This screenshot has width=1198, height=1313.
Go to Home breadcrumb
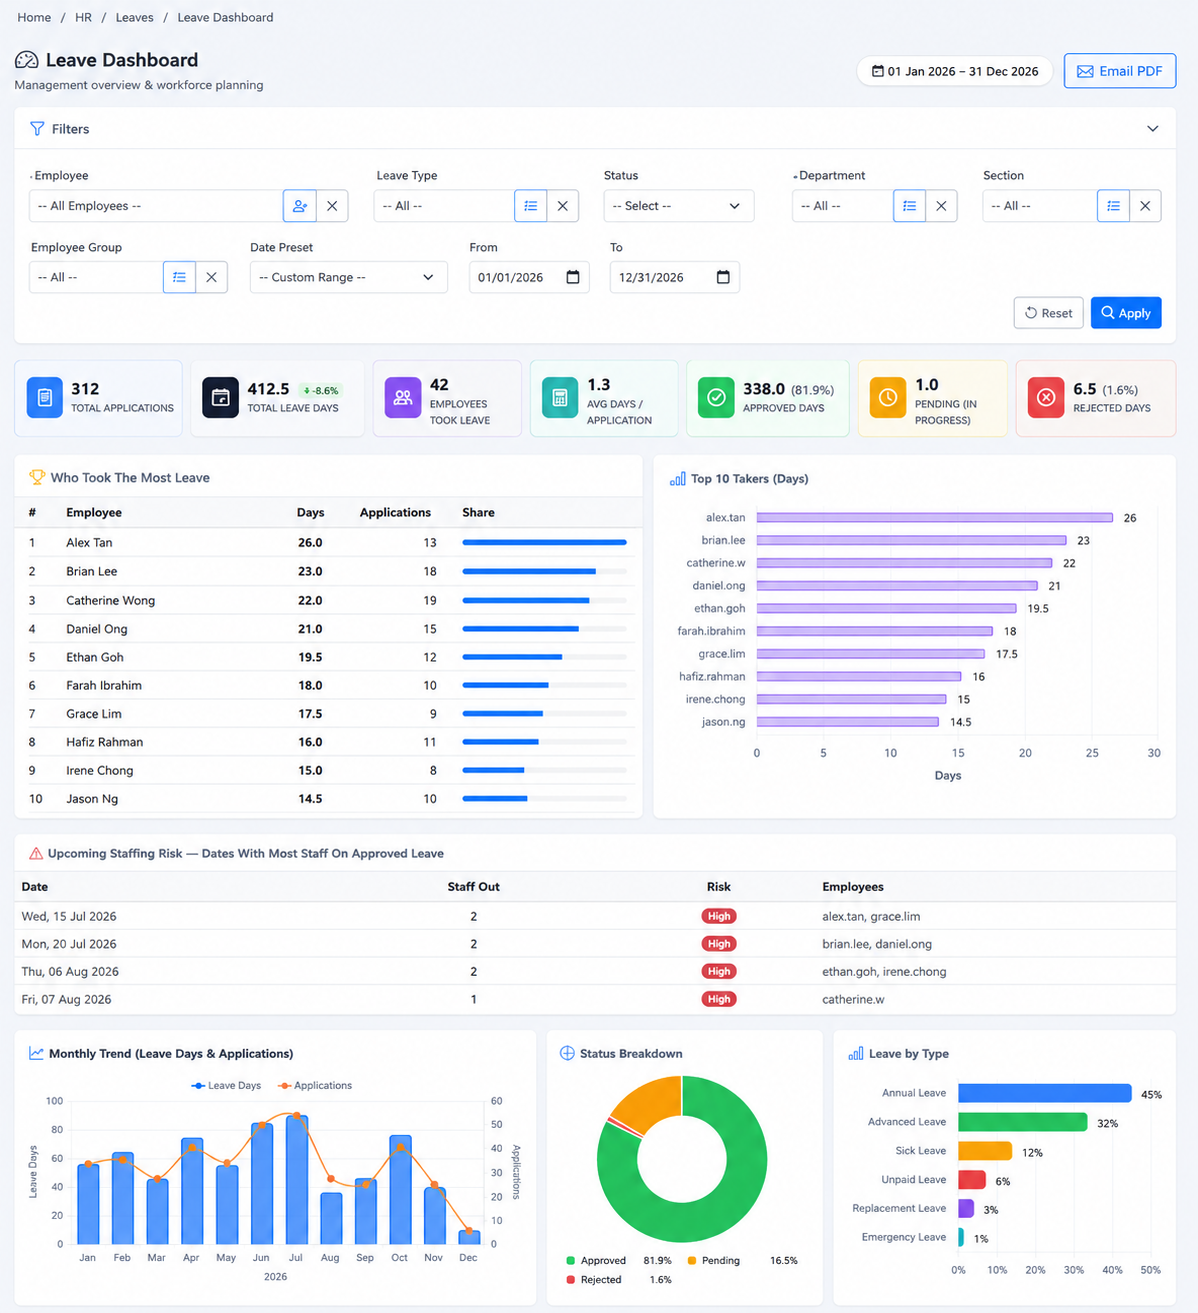pos(34,17)
